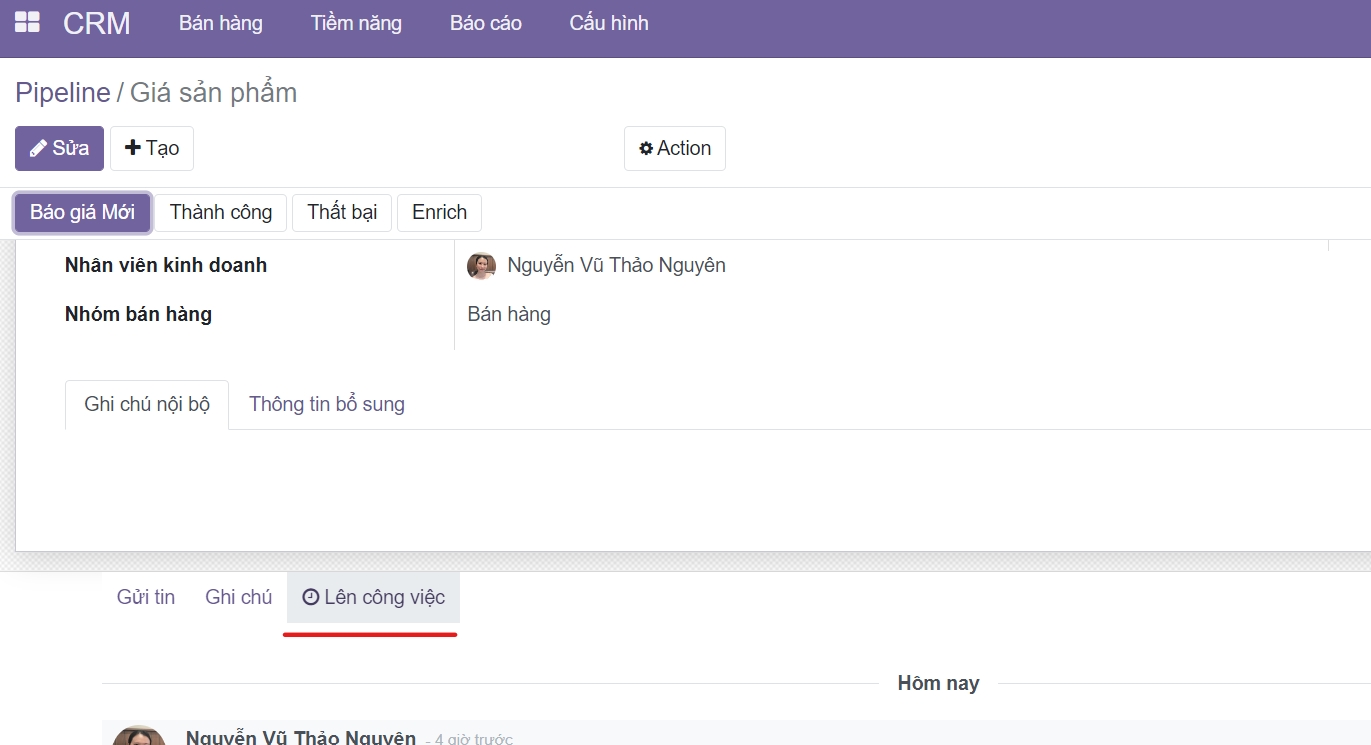
Task: Open the Tiềm năng menu
Action: click(x=356, y=23)
